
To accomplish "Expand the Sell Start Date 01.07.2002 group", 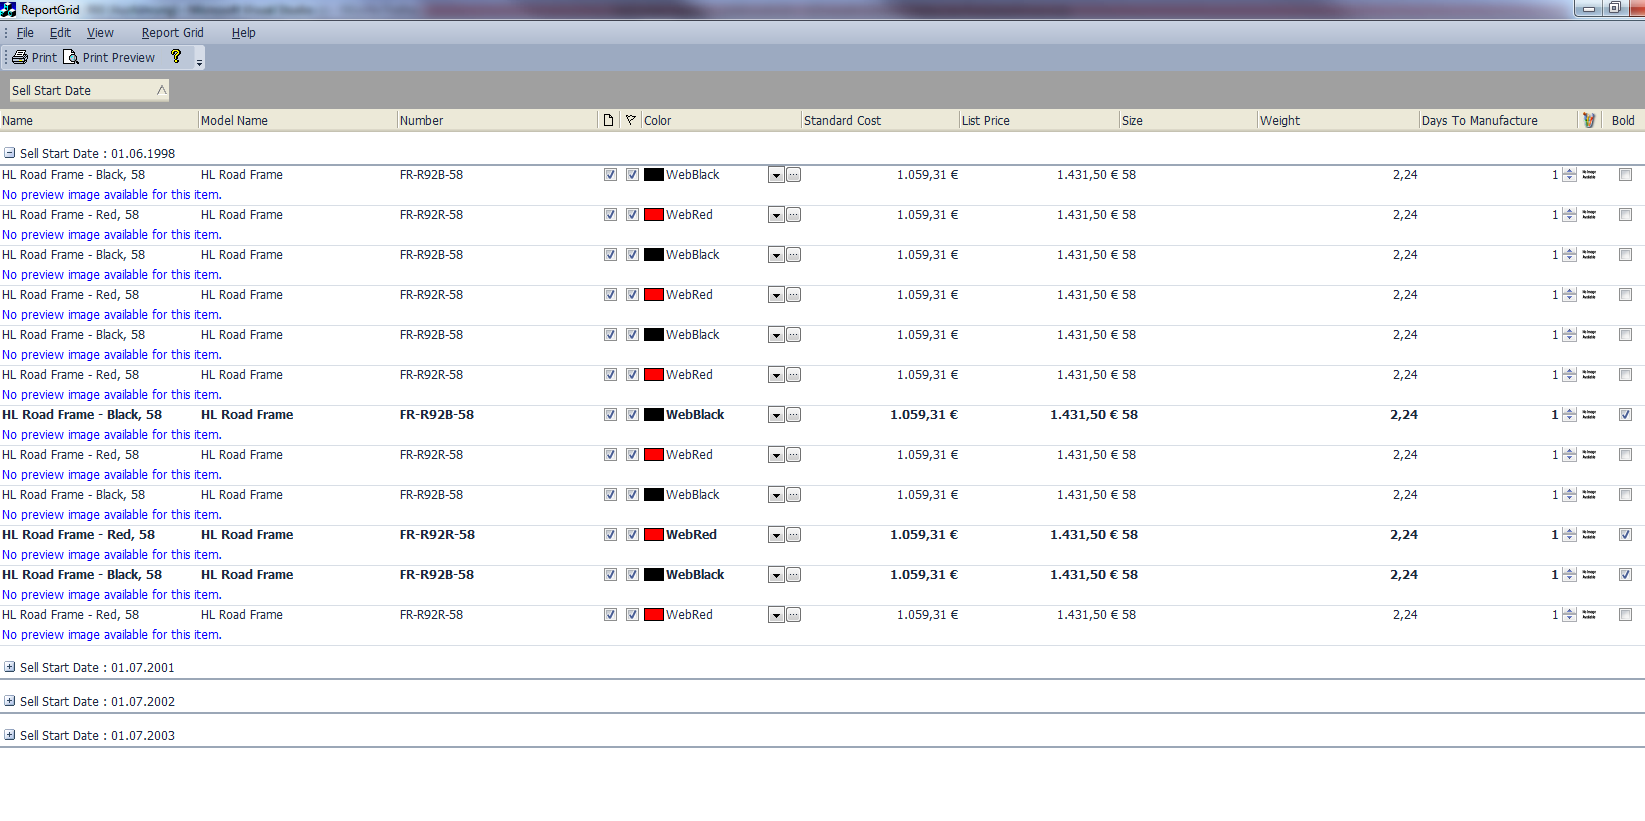I will [9, 701].
